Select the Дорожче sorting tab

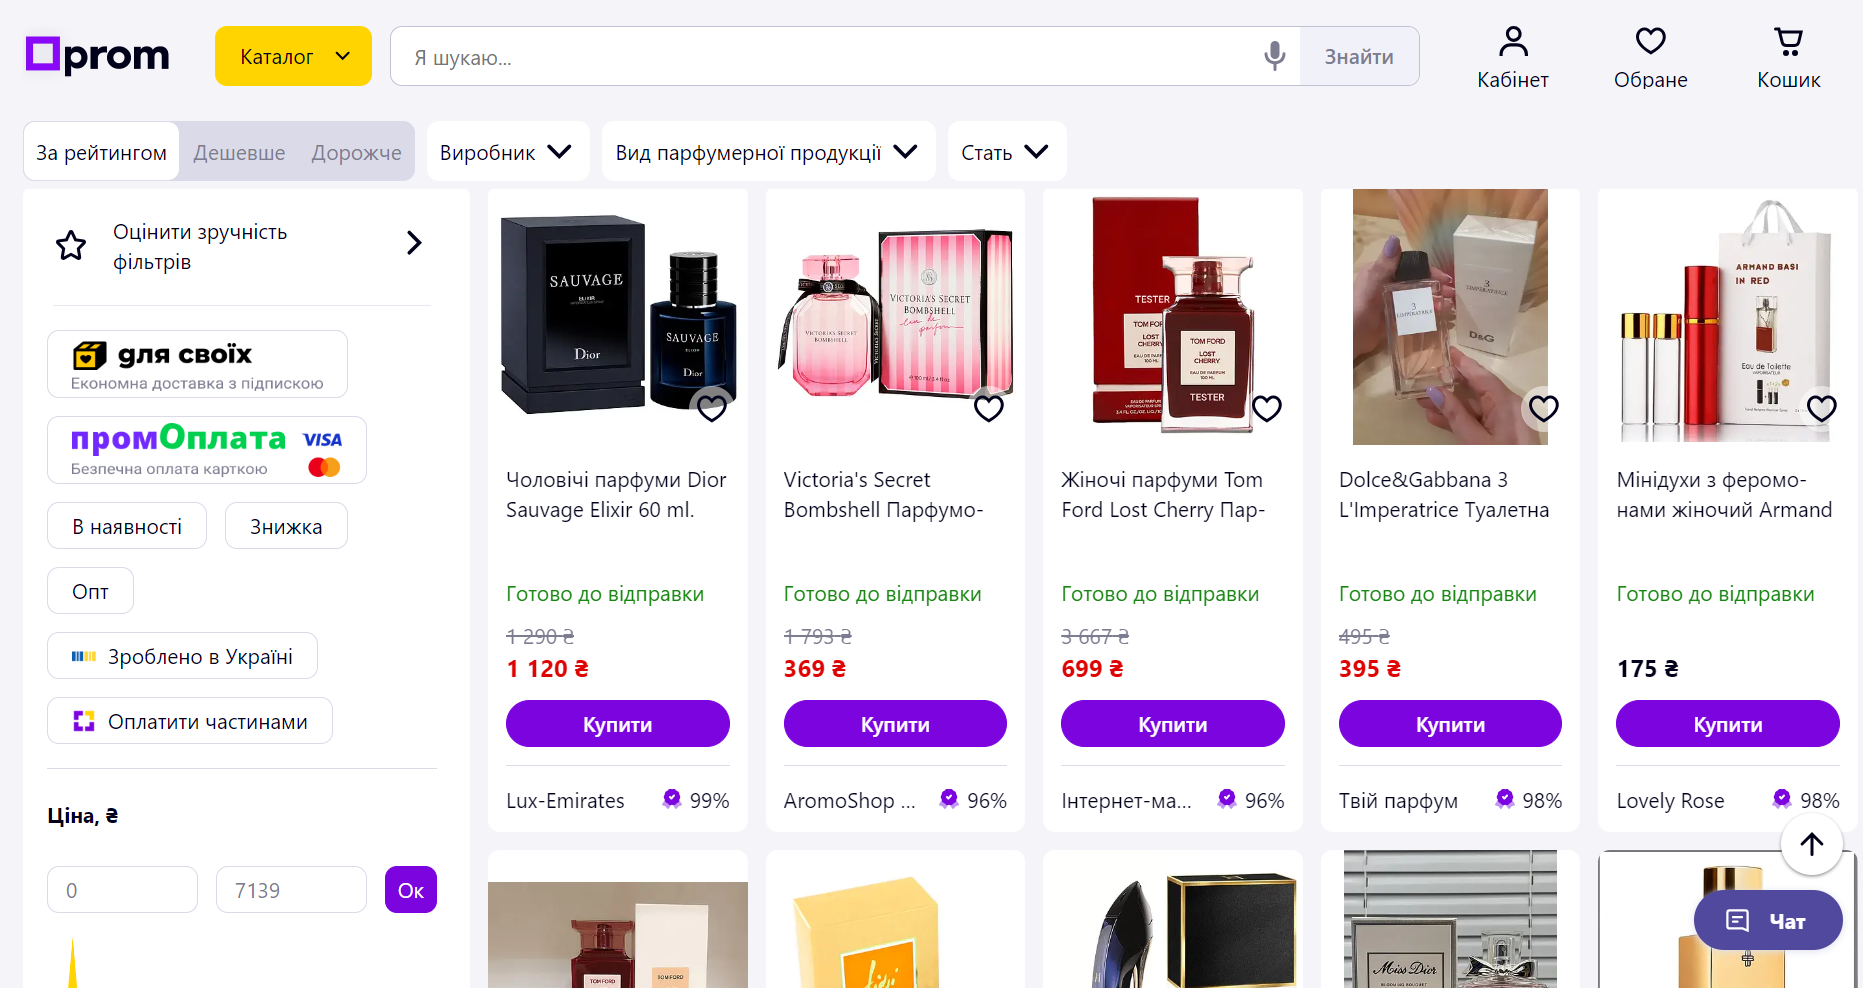[355, 151]
